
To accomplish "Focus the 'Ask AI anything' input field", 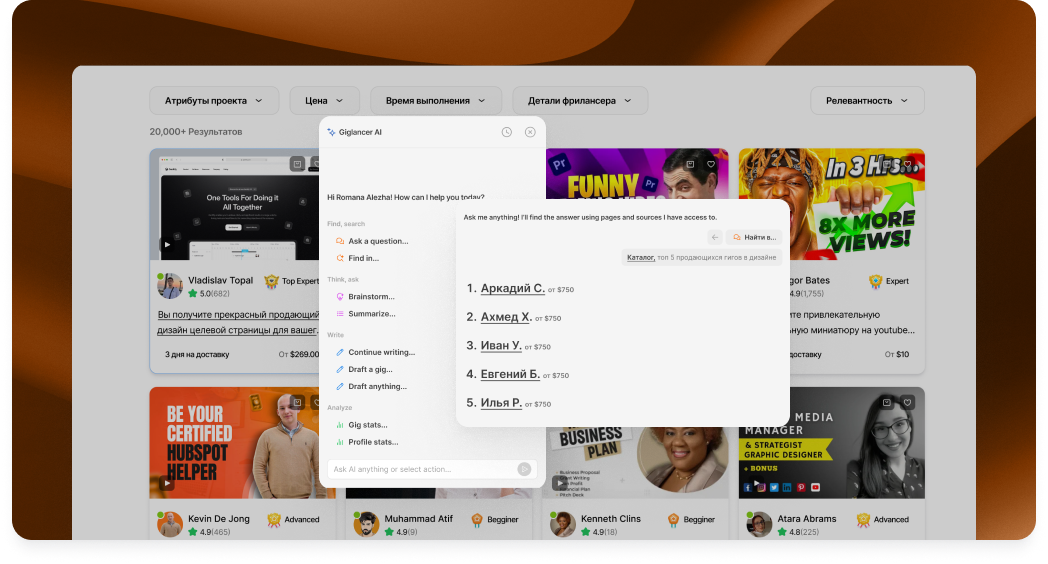I will [420, 469].
